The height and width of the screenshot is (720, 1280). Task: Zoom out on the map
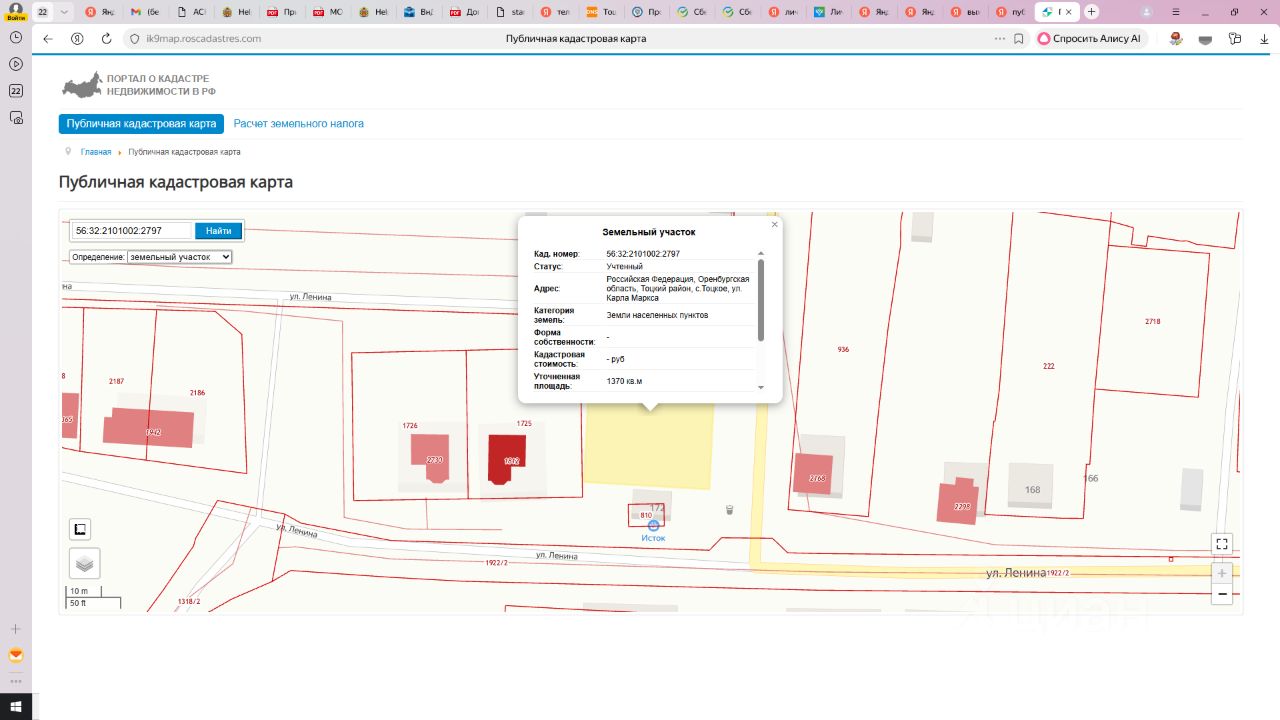point(1221,594)
